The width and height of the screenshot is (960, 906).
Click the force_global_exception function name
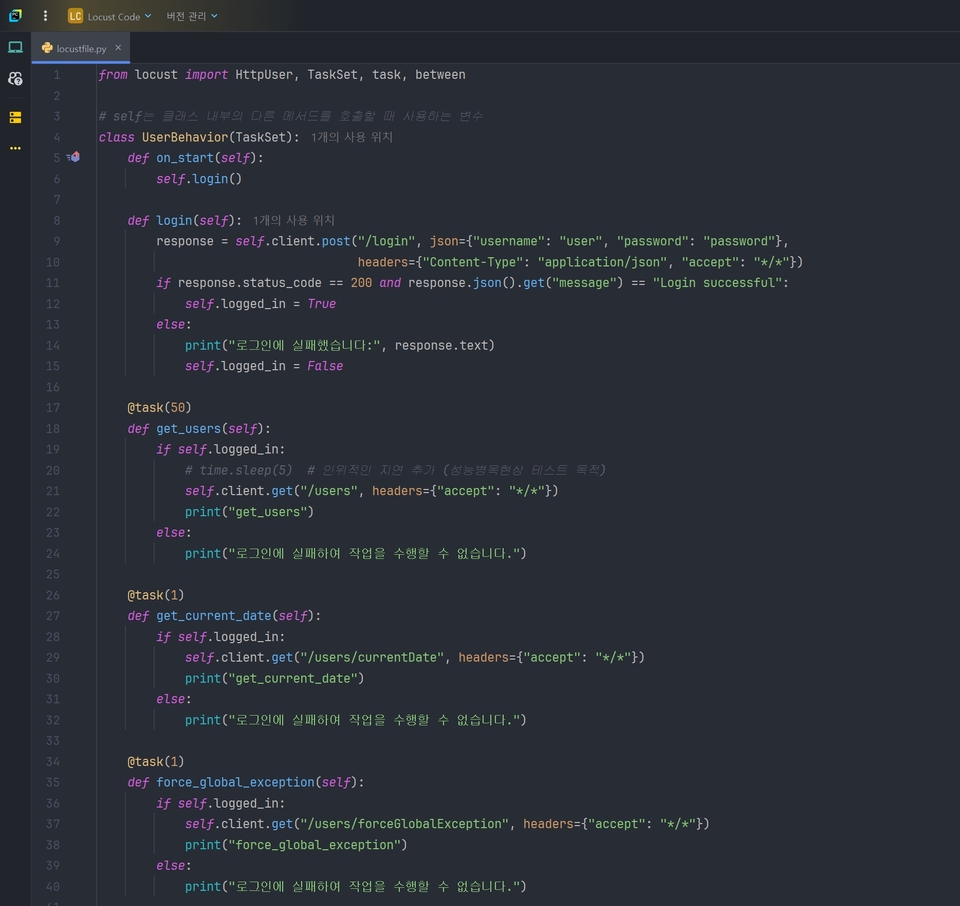235,782
